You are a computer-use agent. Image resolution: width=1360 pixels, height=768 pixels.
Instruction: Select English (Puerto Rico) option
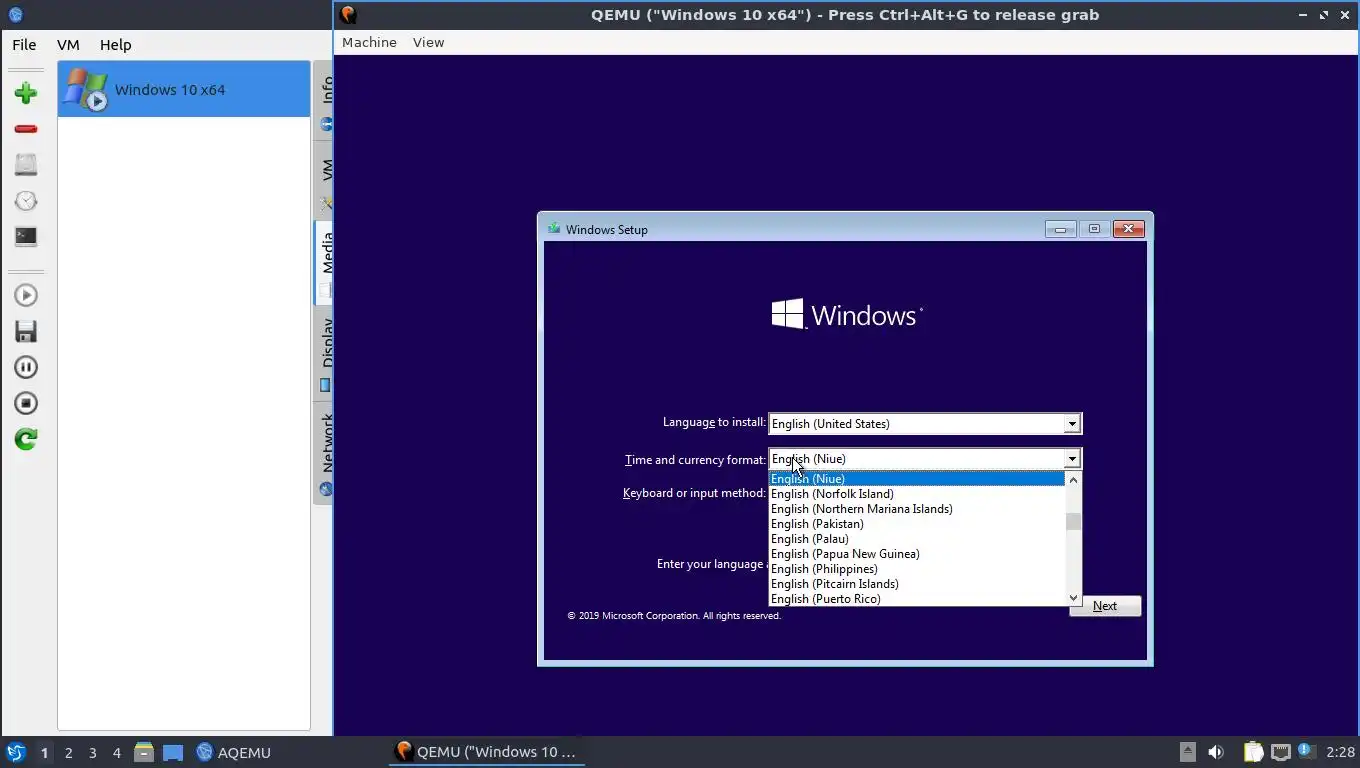(917, 599)
